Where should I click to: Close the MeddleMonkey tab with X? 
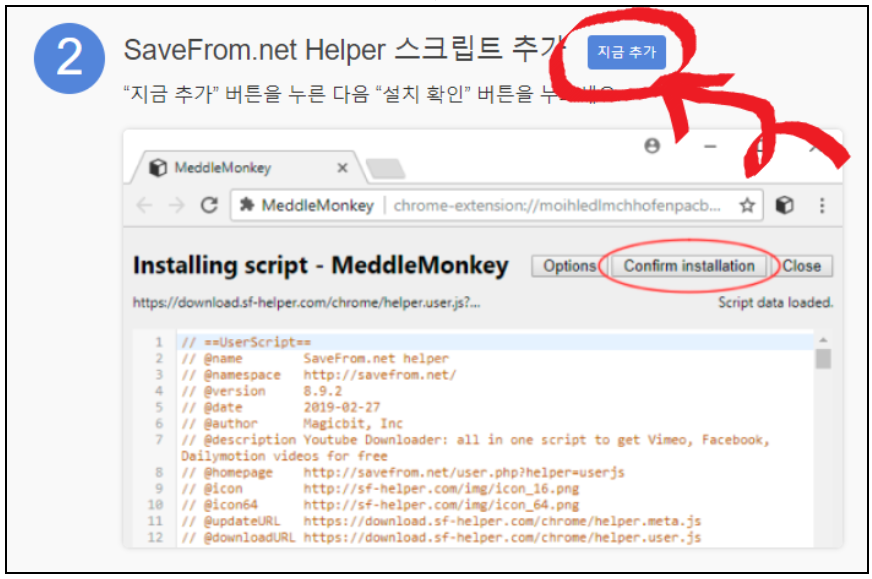click(x=343, y=167)
